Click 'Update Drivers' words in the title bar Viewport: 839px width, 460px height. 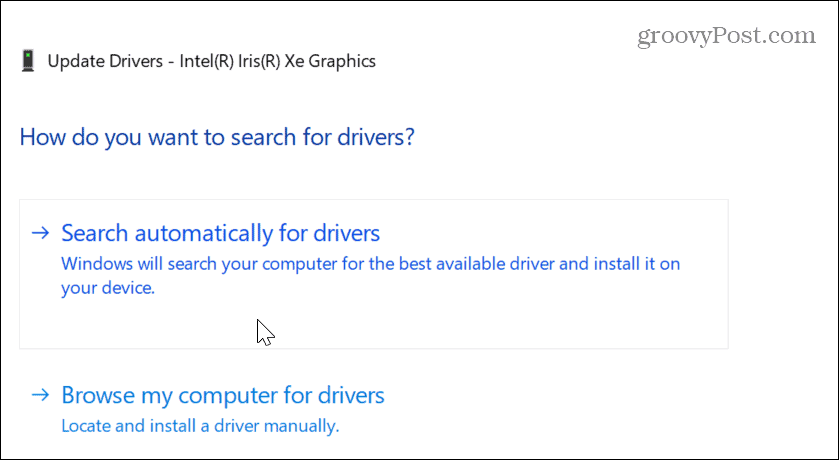(105, 62)
